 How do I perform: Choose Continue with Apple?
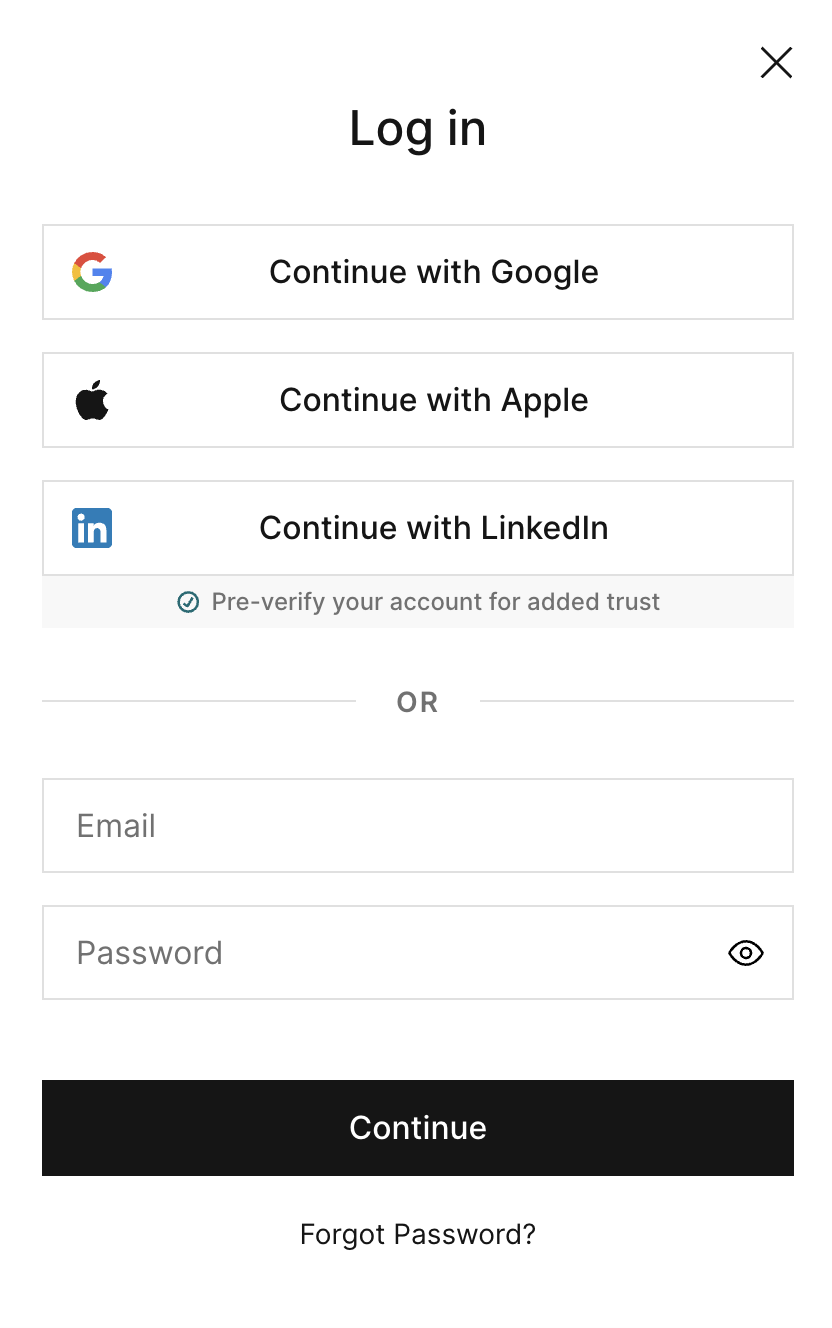coord(417,399)
